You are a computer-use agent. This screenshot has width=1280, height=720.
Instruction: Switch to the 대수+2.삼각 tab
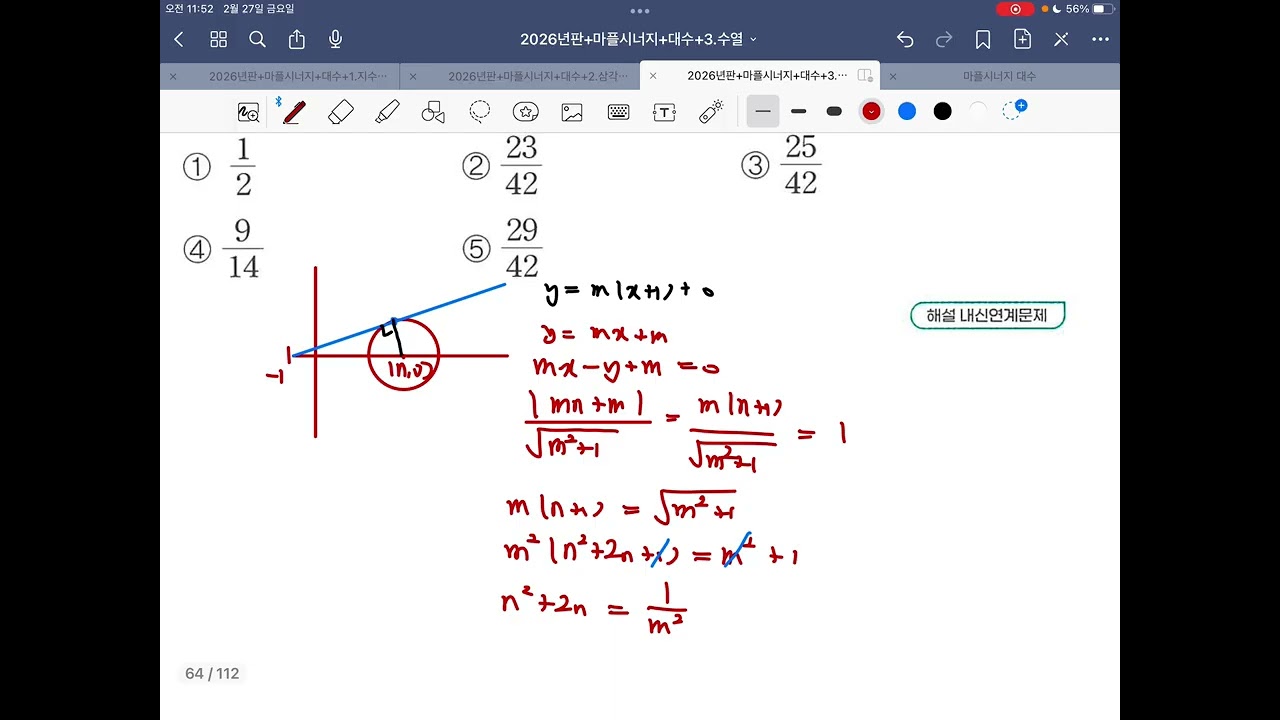pyautogui.click(x=538, y=76)
